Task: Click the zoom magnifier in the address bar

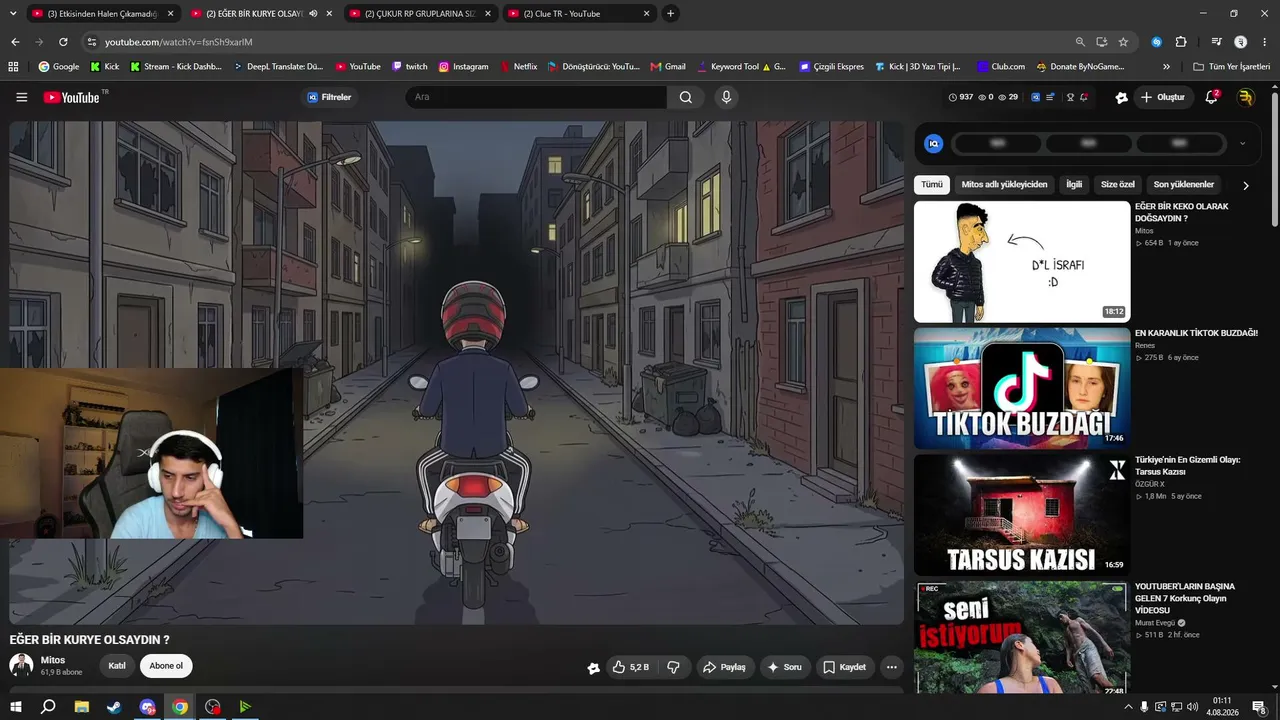Action: point(1080,42)
